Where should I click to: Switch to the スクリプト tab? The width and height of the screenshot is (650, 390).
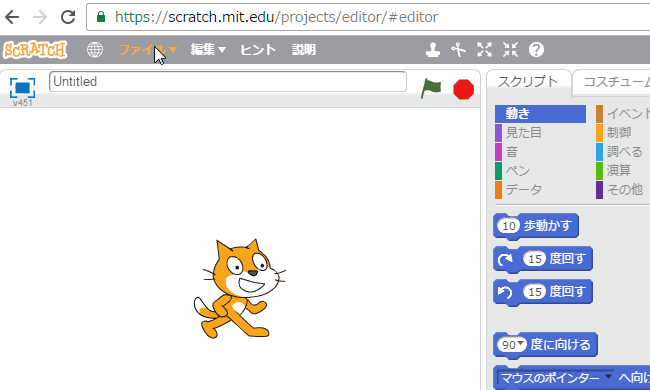(x=528, y=82)
